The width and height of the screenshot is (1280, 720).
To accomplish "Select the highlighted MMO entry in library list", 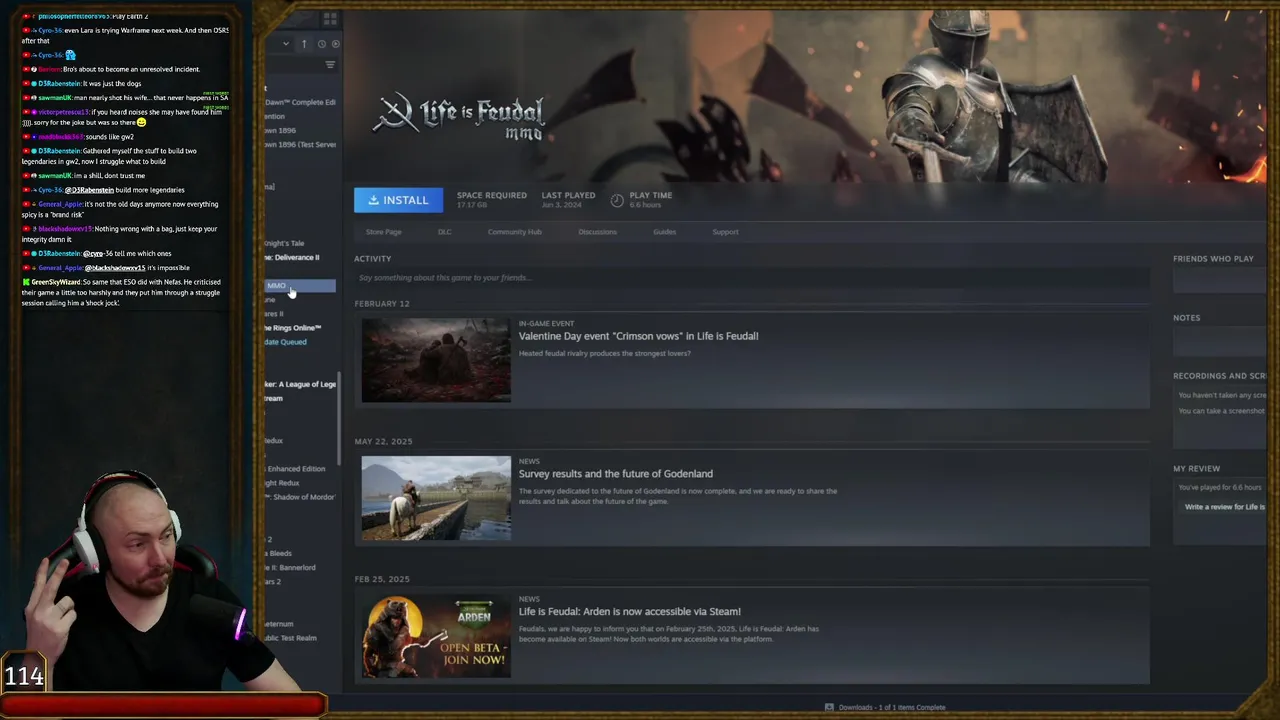I will 300,286.
